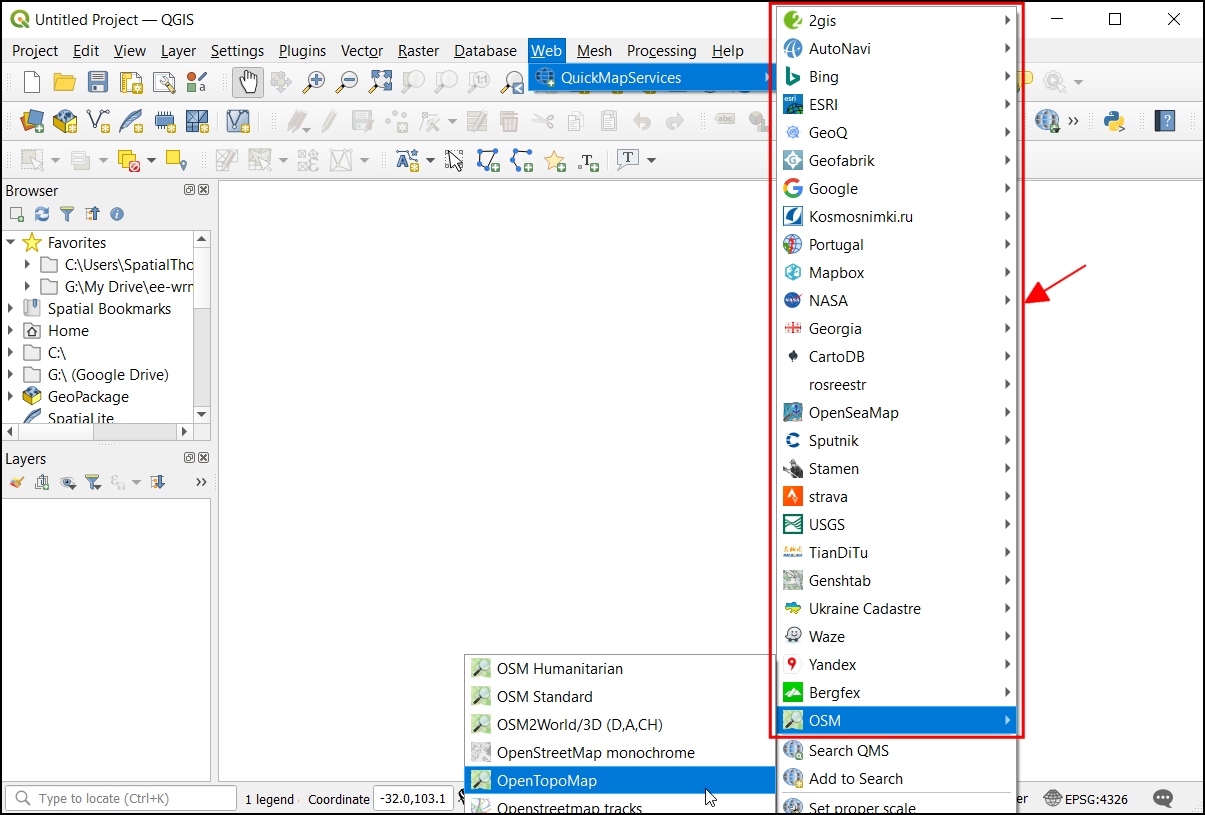Screen dimensions: 1205x815
Task: Click the messages speech bubble in status bar
Action: point(1163,798)
